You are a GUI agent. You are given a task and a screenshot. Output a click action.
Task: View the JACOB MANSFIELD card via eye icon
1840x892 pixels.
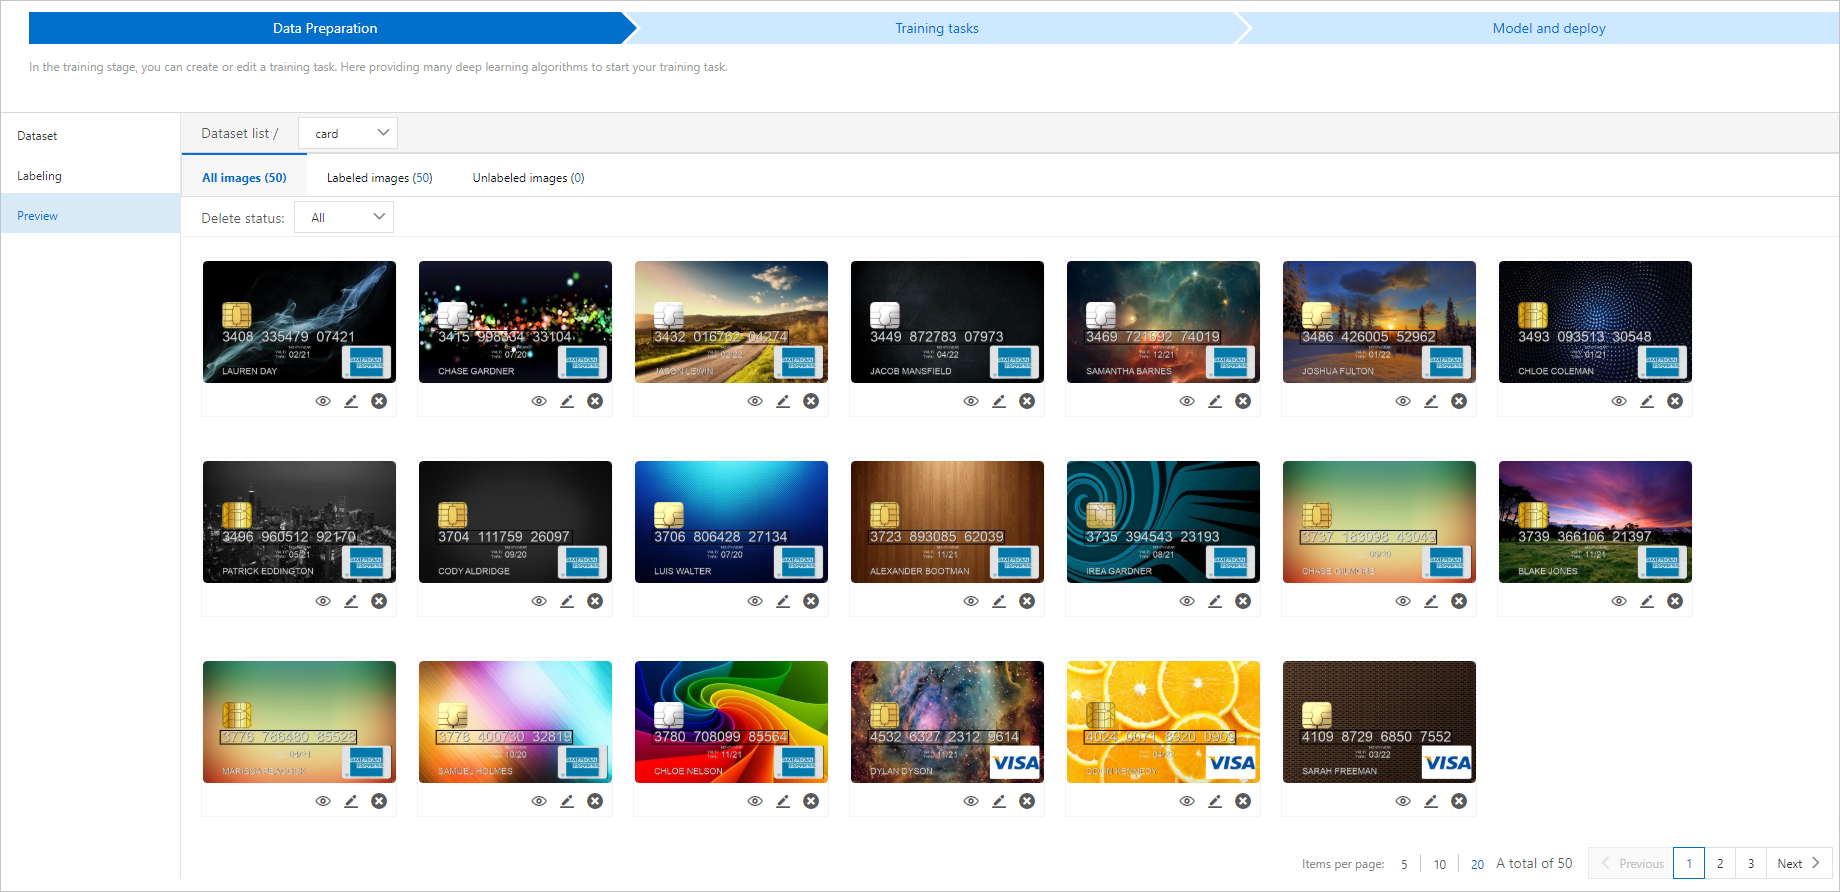pyautogui.click(x=971, y=401)
